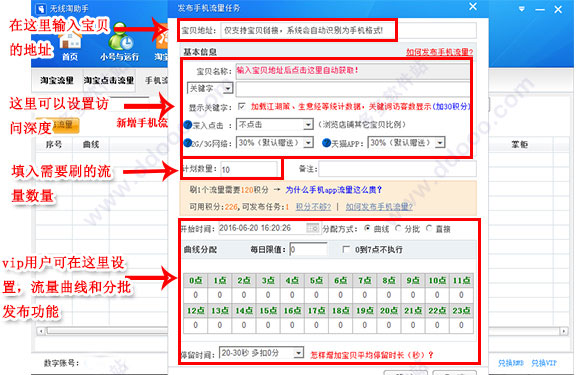Click the 计划数量 input showing 10
Image resolution: width=576 pixels, height=375 pixels.
[249, 169]
